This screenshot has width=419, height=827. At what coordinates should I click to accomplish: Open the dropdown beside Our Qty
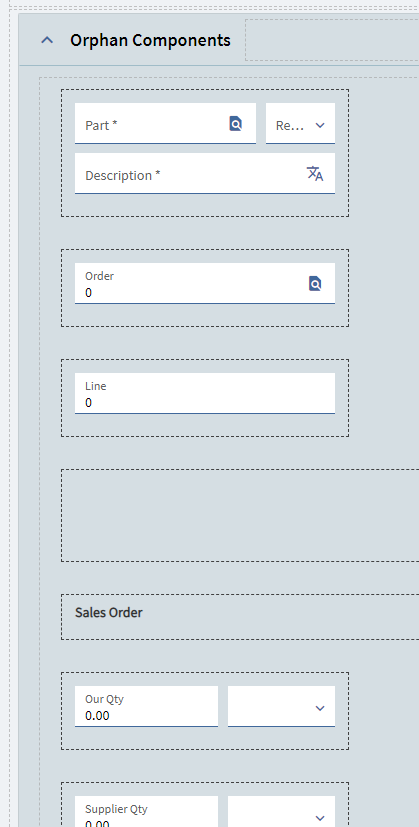click(281, 706)
